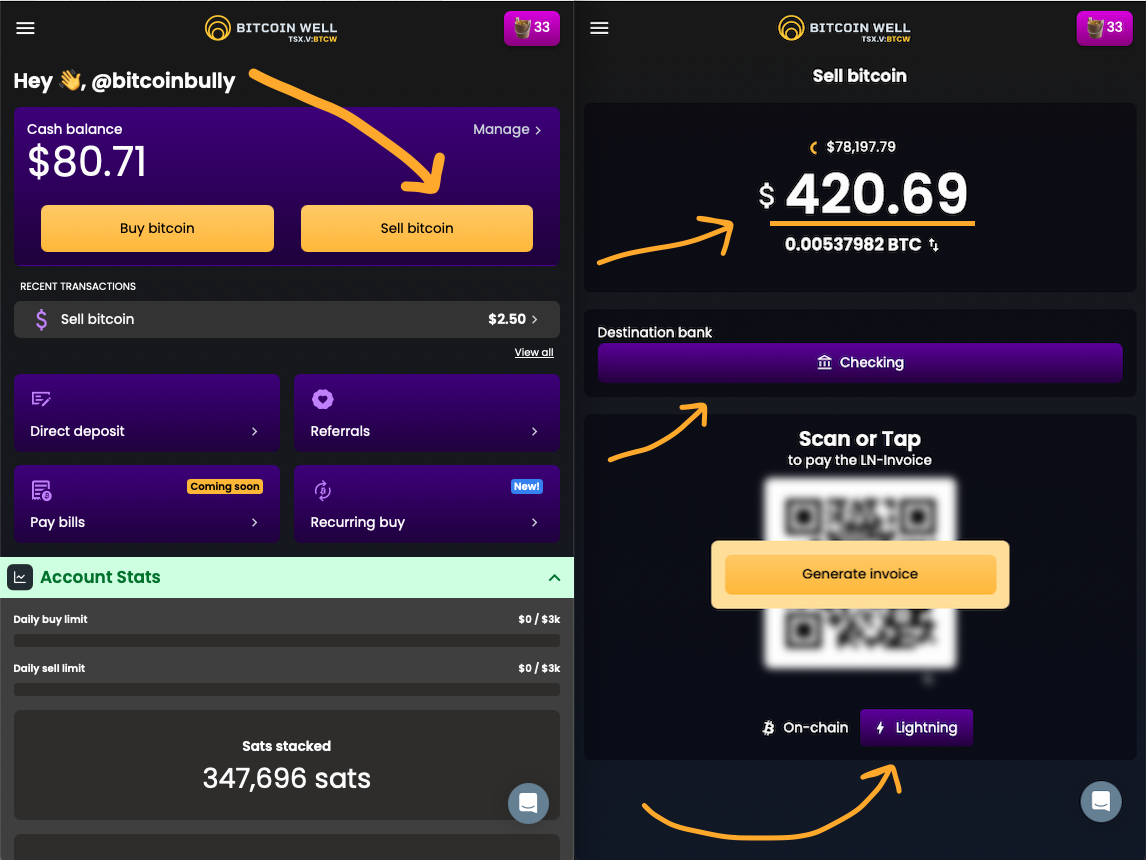
Task: Click the Account Stats chart icon
Action: pos(20,577)
